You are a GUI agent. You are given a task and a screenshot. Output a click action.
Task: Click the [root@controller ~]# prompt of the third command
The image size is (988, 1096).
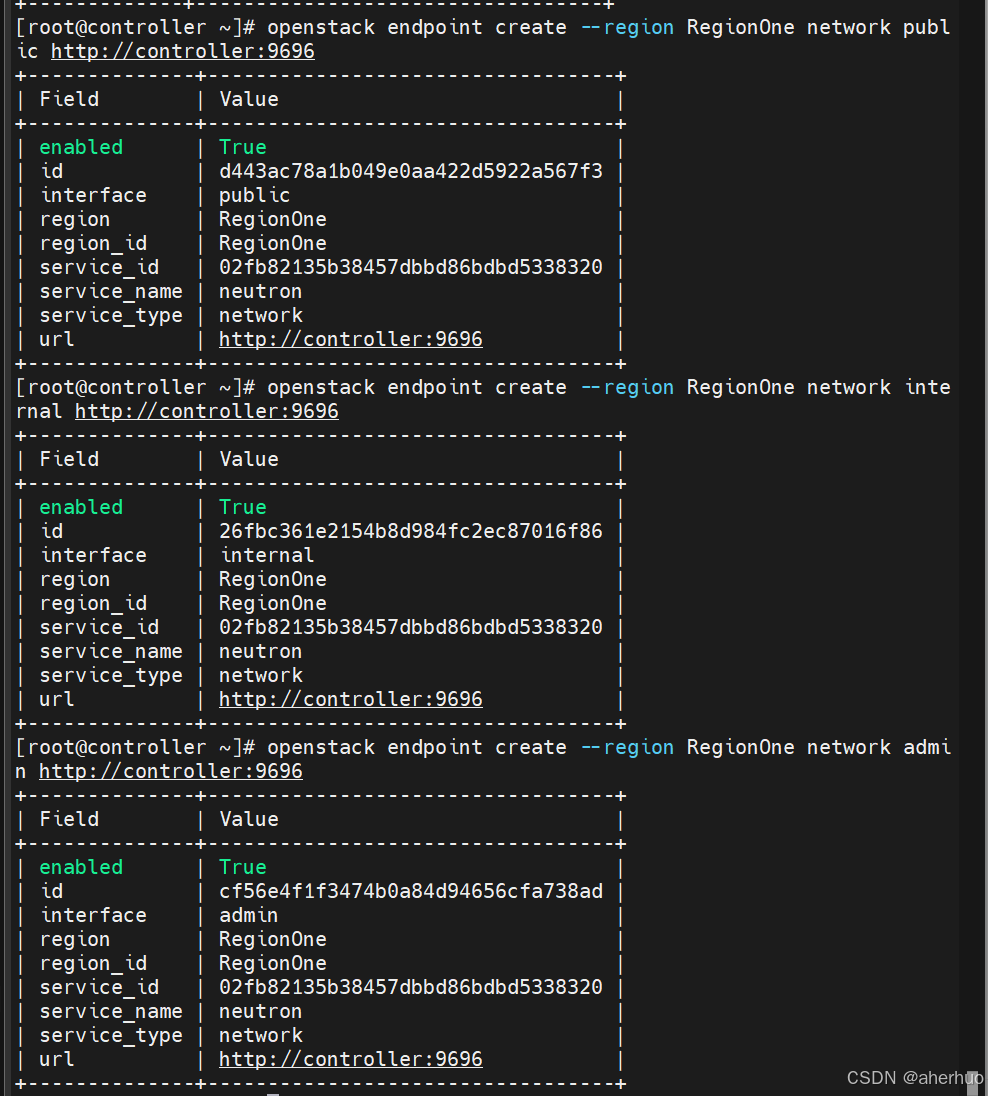[135, 748]
